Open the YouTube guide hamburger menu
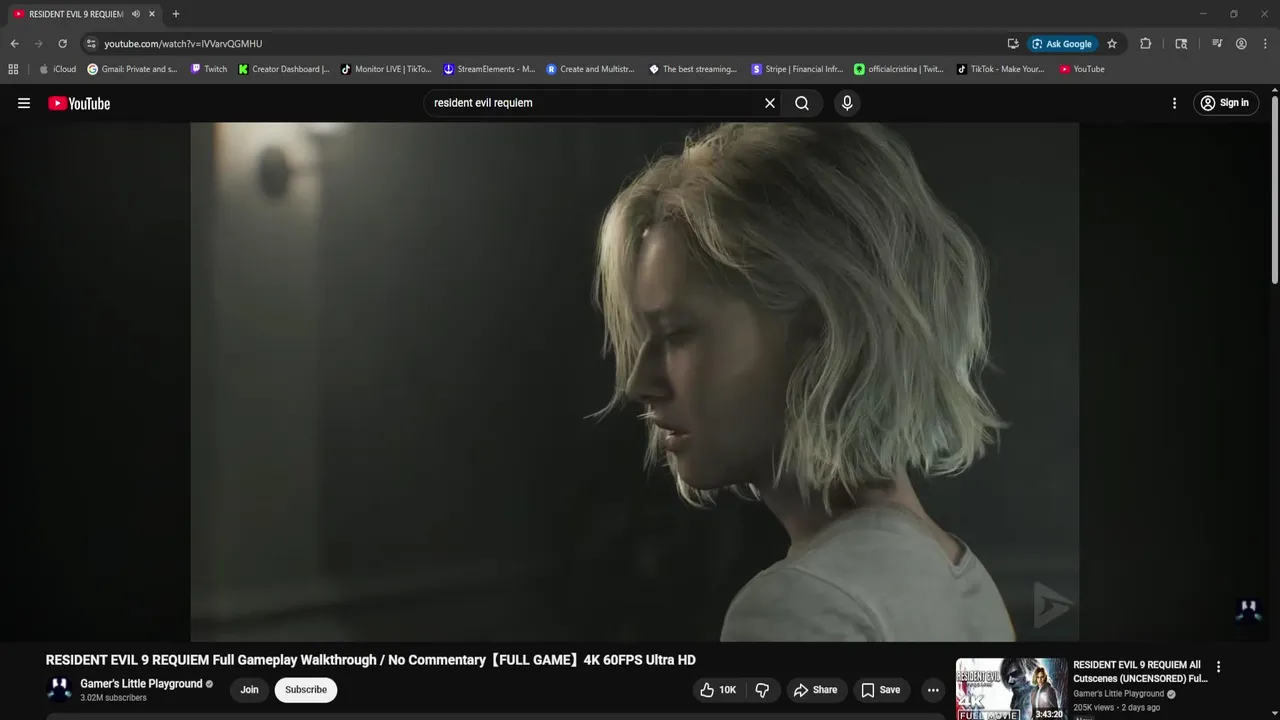Screen dimensions: 1280x720 point(24,103)
